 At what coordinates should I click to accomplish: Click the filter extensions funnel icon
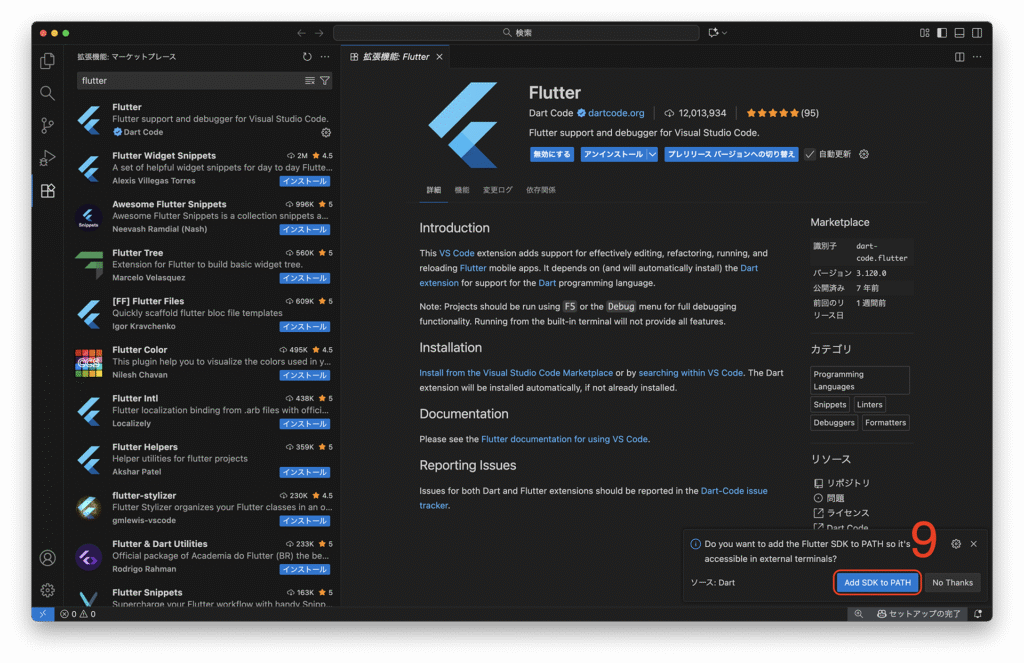pos(324,80)
